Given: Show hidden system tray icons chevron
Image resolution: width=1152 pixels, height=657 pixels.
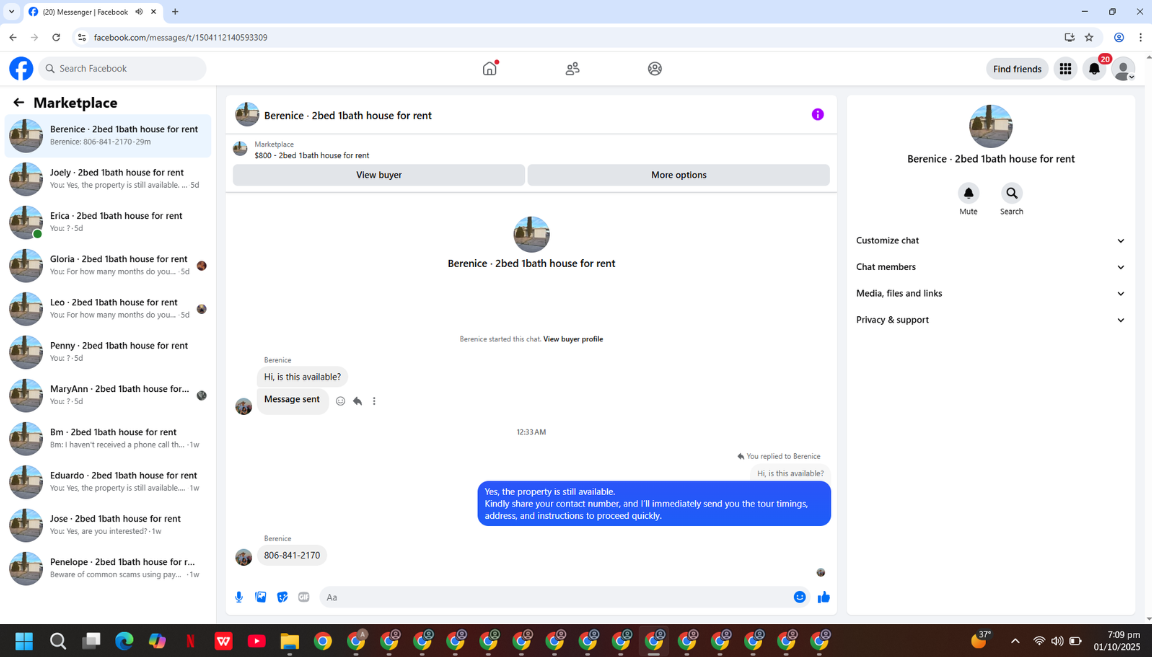Looking at the screenshot, I should pyautogui.click(x=1015, y=641).
